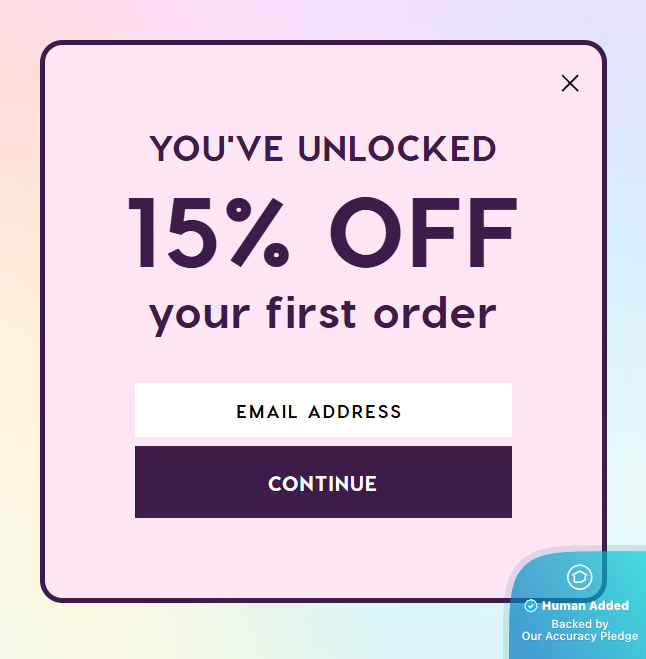Screen dimensions: 646x659
Task: Focus the Email Address field
Action: pos(323,410)
